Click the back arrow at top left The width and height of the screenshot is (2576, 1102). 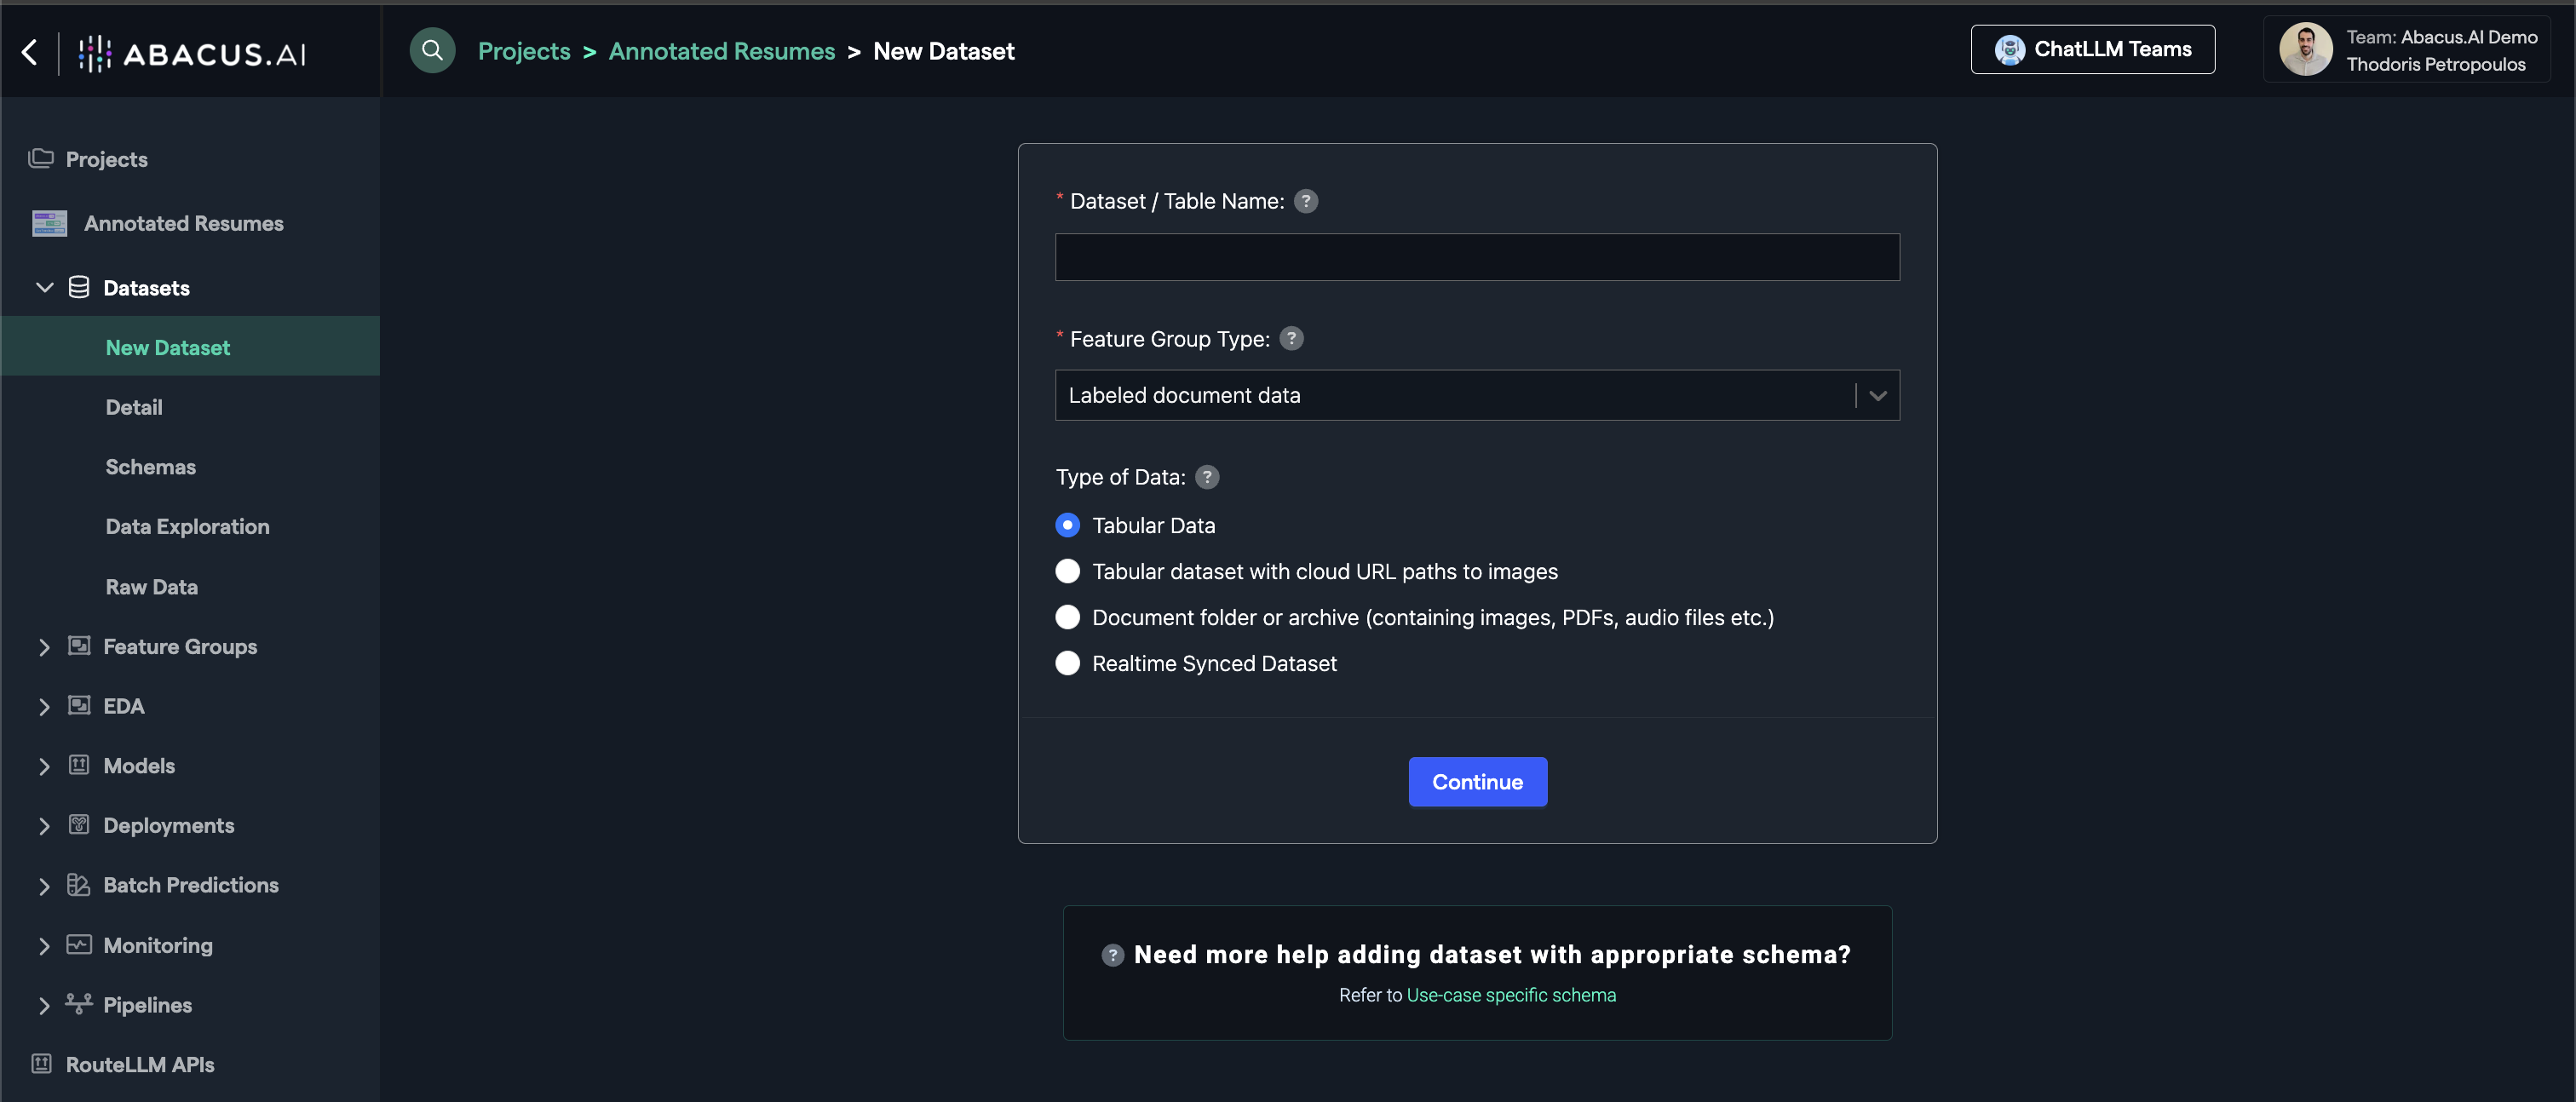(x=29, y=52)
